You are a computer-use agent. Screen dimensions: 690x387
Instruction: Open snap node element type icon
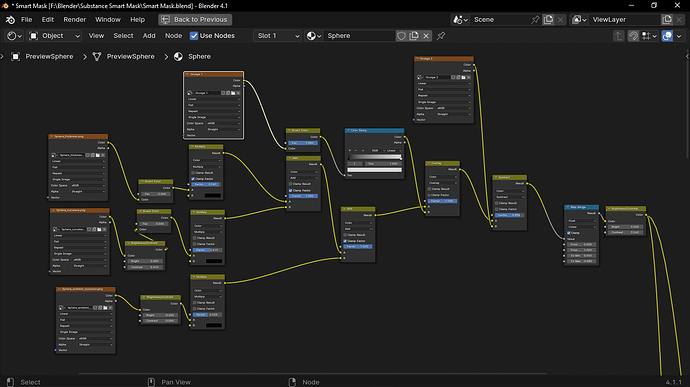tap(649, 36)
